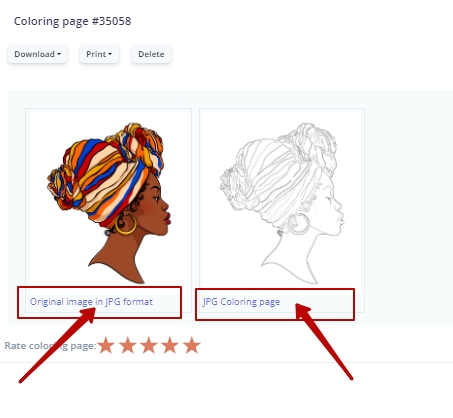Viewport: 453px width, 418px height.
Task: Open the Original image in JPG format link
Action: pyautogui.click(x=91, y=302)
